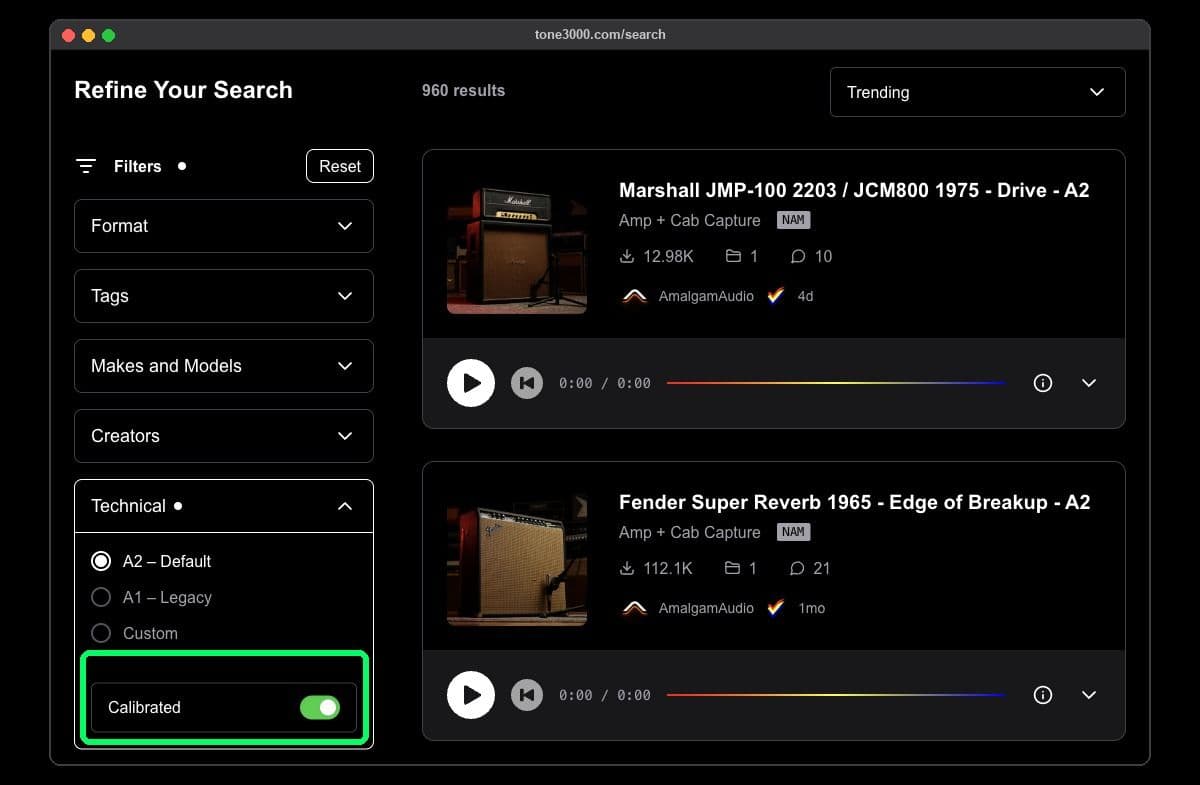1200x785 pixels.
Task: Click the folder icon on the Fender card
Action: 733,569
